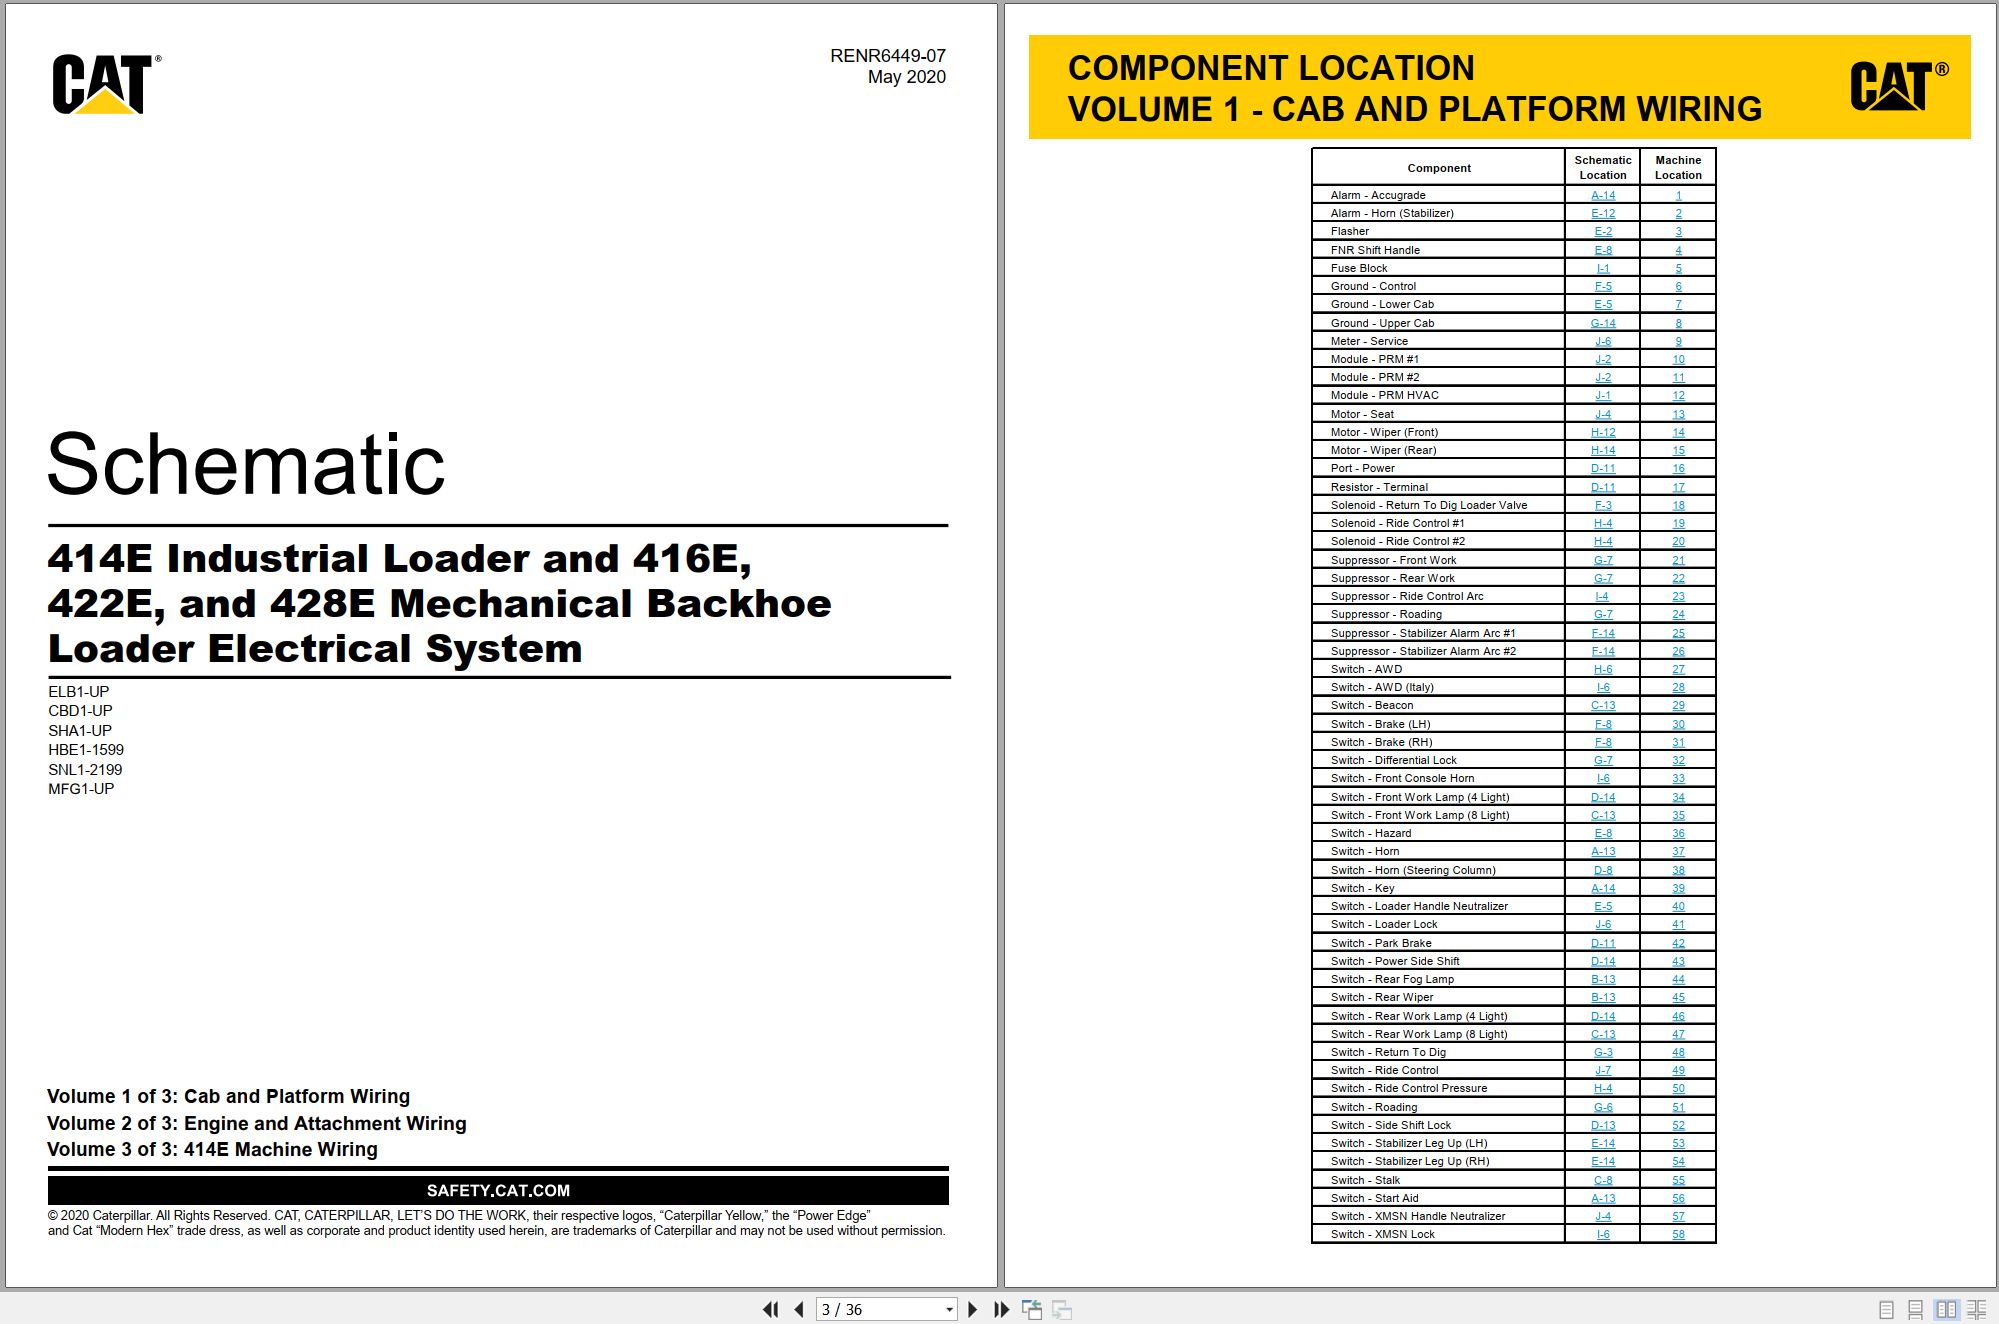Toggle two-page facing layout
Viewport: 1999px width, 1324px height.
point(1946,1309)
